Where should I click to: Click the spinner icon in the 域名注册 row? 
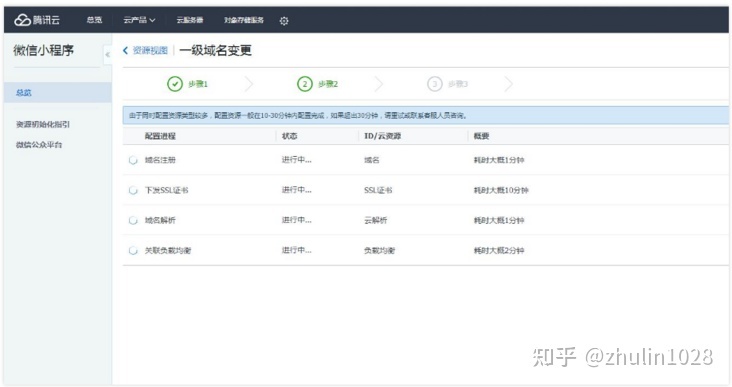(133, 160)
